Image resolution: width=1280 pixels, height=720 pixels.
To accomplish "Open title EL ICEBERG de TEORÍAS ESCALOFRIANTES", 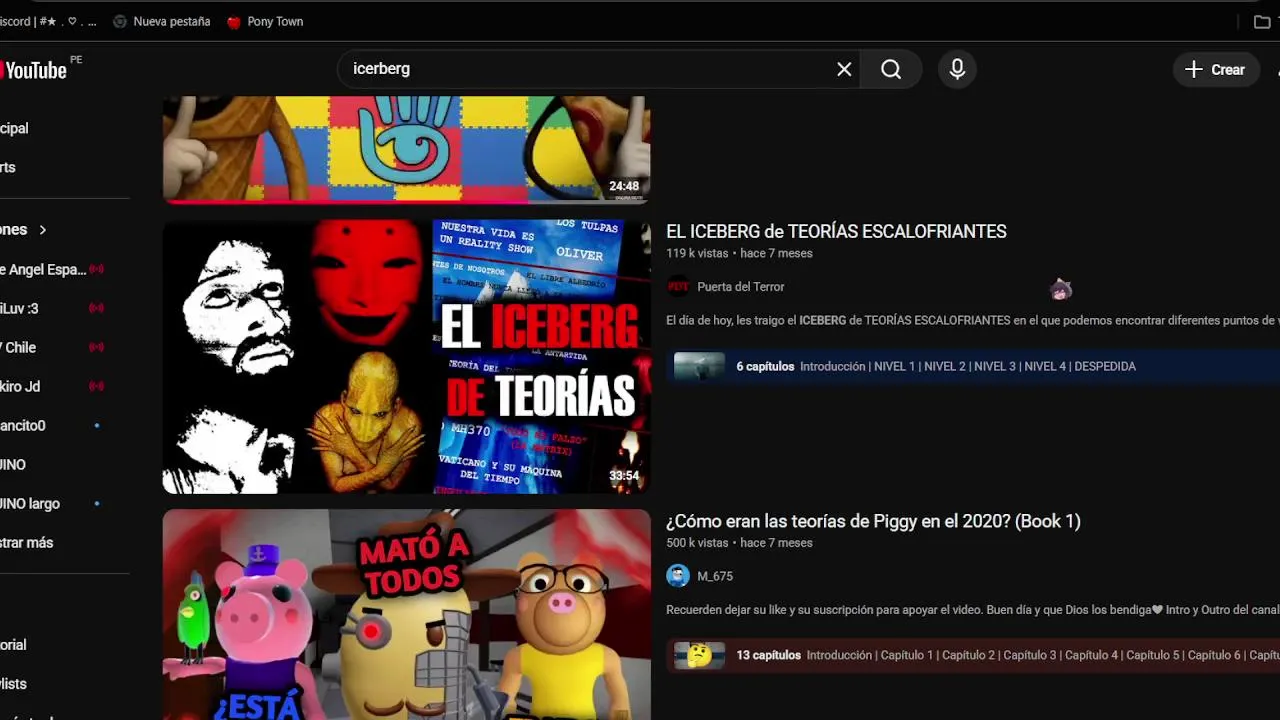I will 836,231.
